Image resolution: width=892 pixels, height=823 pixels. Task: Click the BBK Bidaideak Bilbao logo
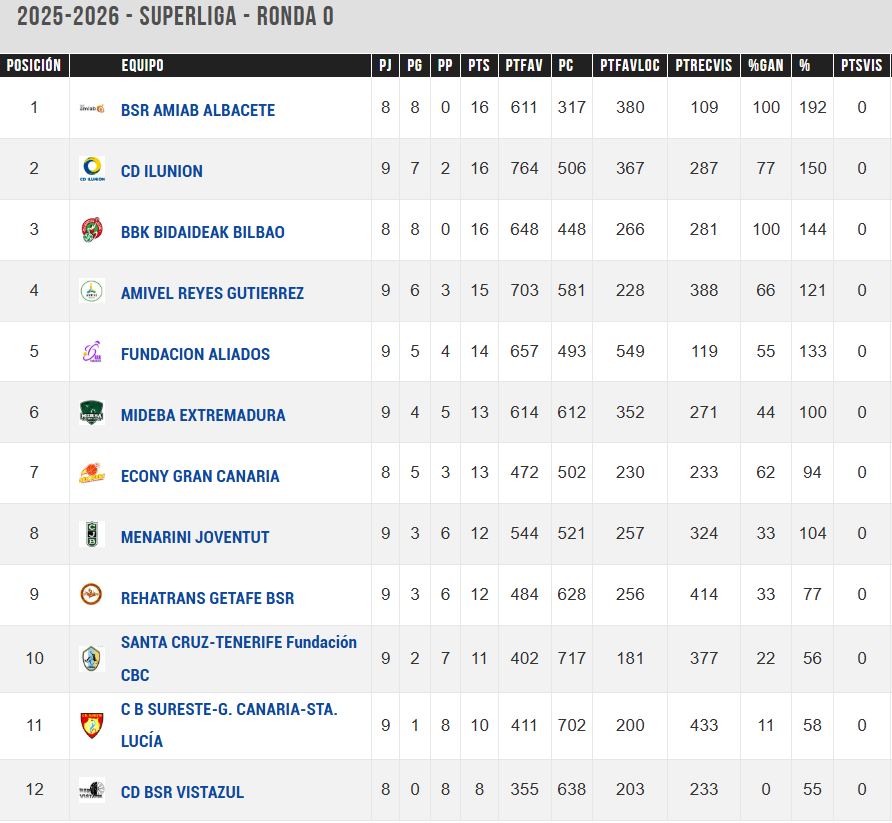click(92, 230)
